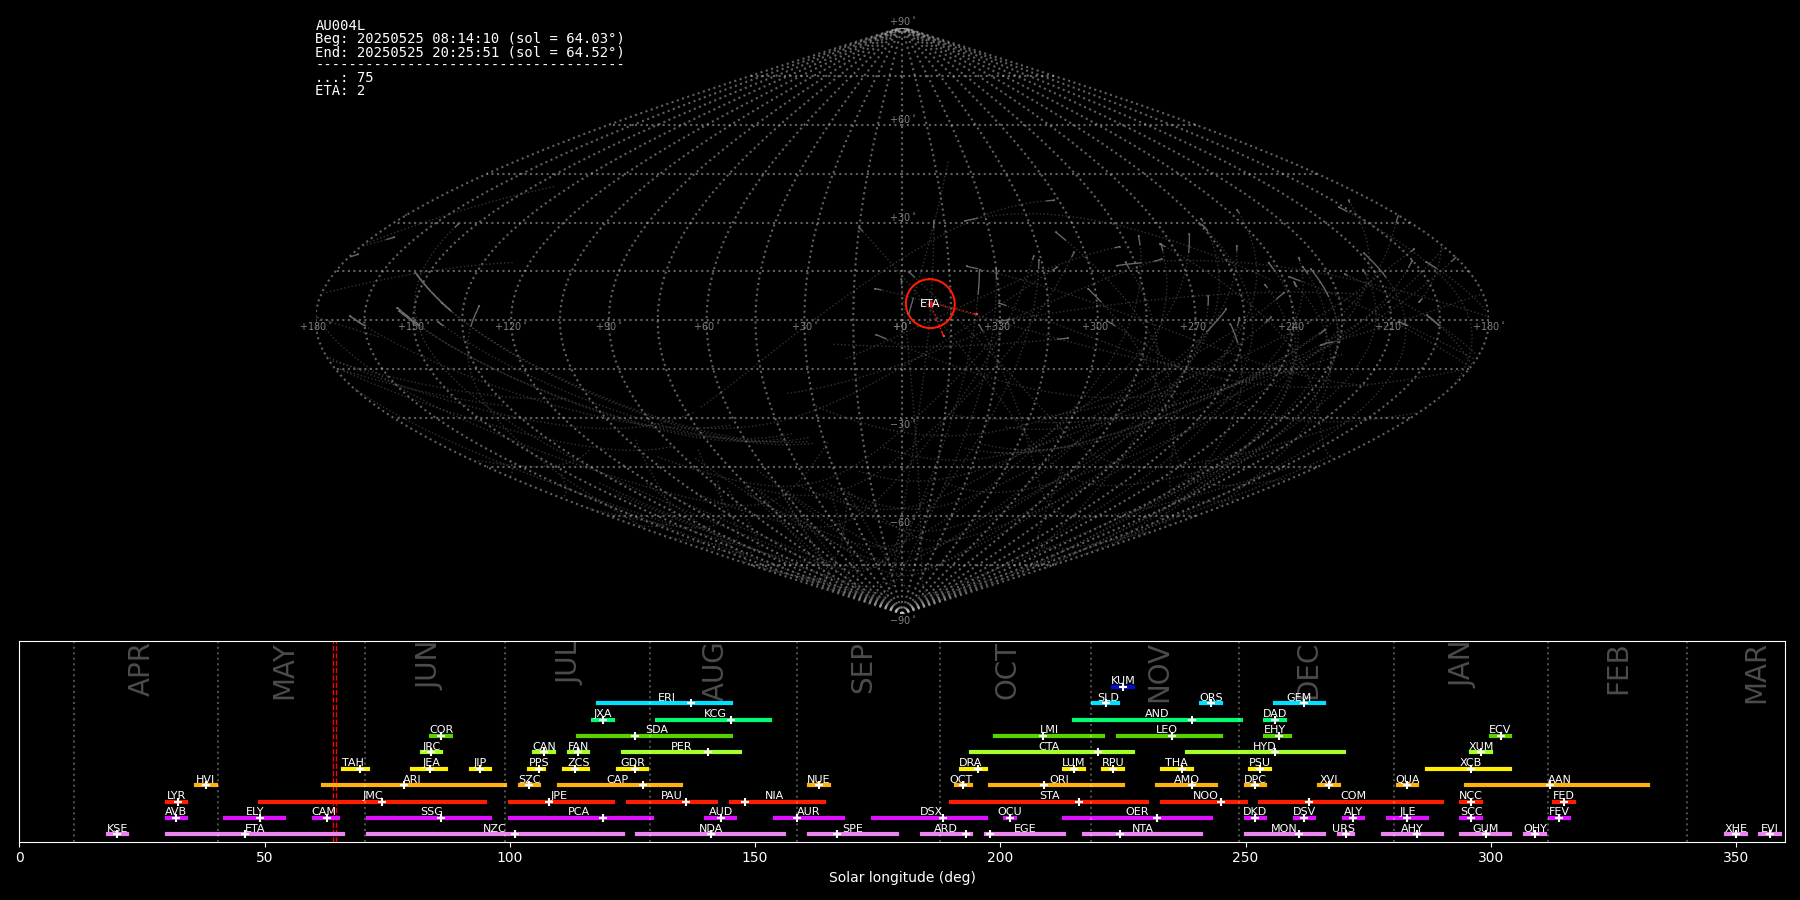Click the pink NZC shower activity bar

495,834
